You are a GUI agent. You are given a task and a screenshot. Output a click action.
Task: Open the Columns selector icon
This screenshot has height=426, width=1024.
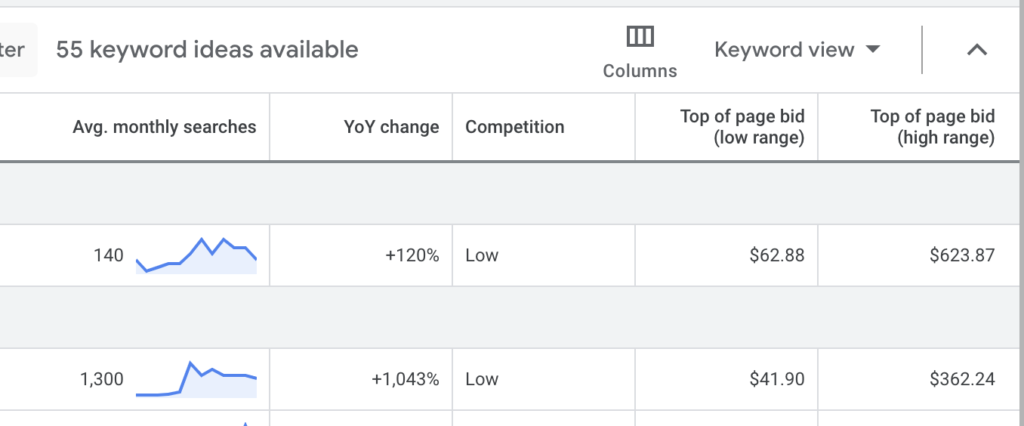point(640,37)
